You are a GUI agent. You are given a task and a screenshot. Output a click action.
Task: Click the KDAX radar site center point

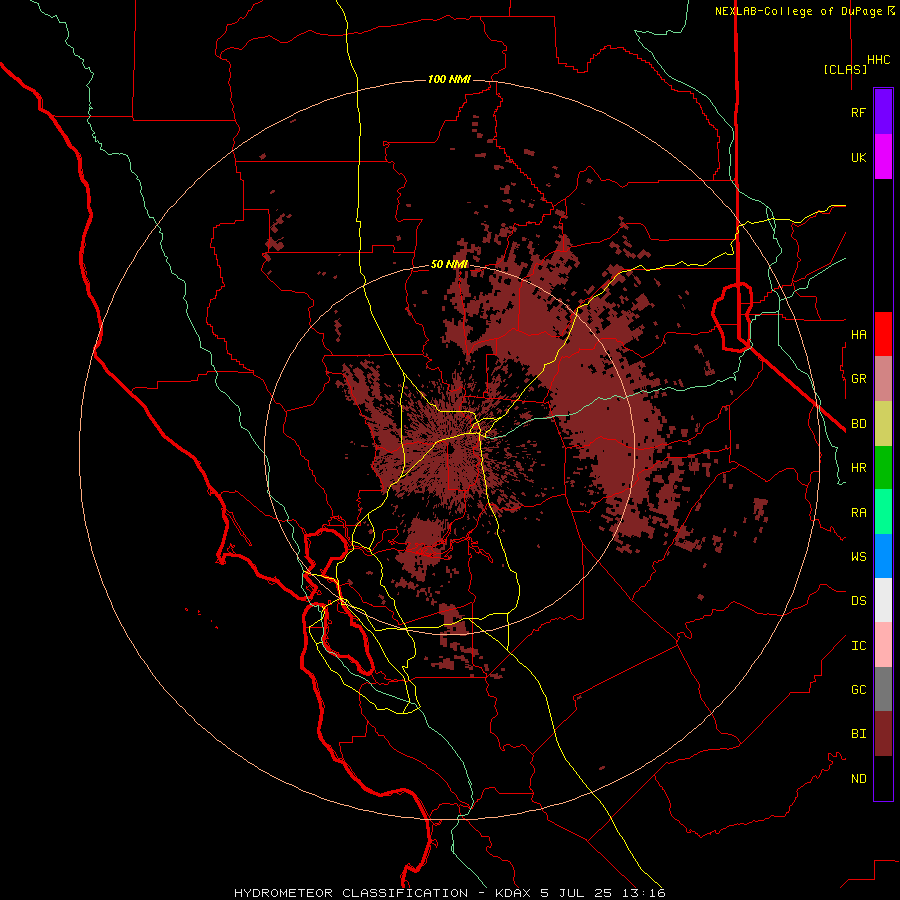coord(451,449)
